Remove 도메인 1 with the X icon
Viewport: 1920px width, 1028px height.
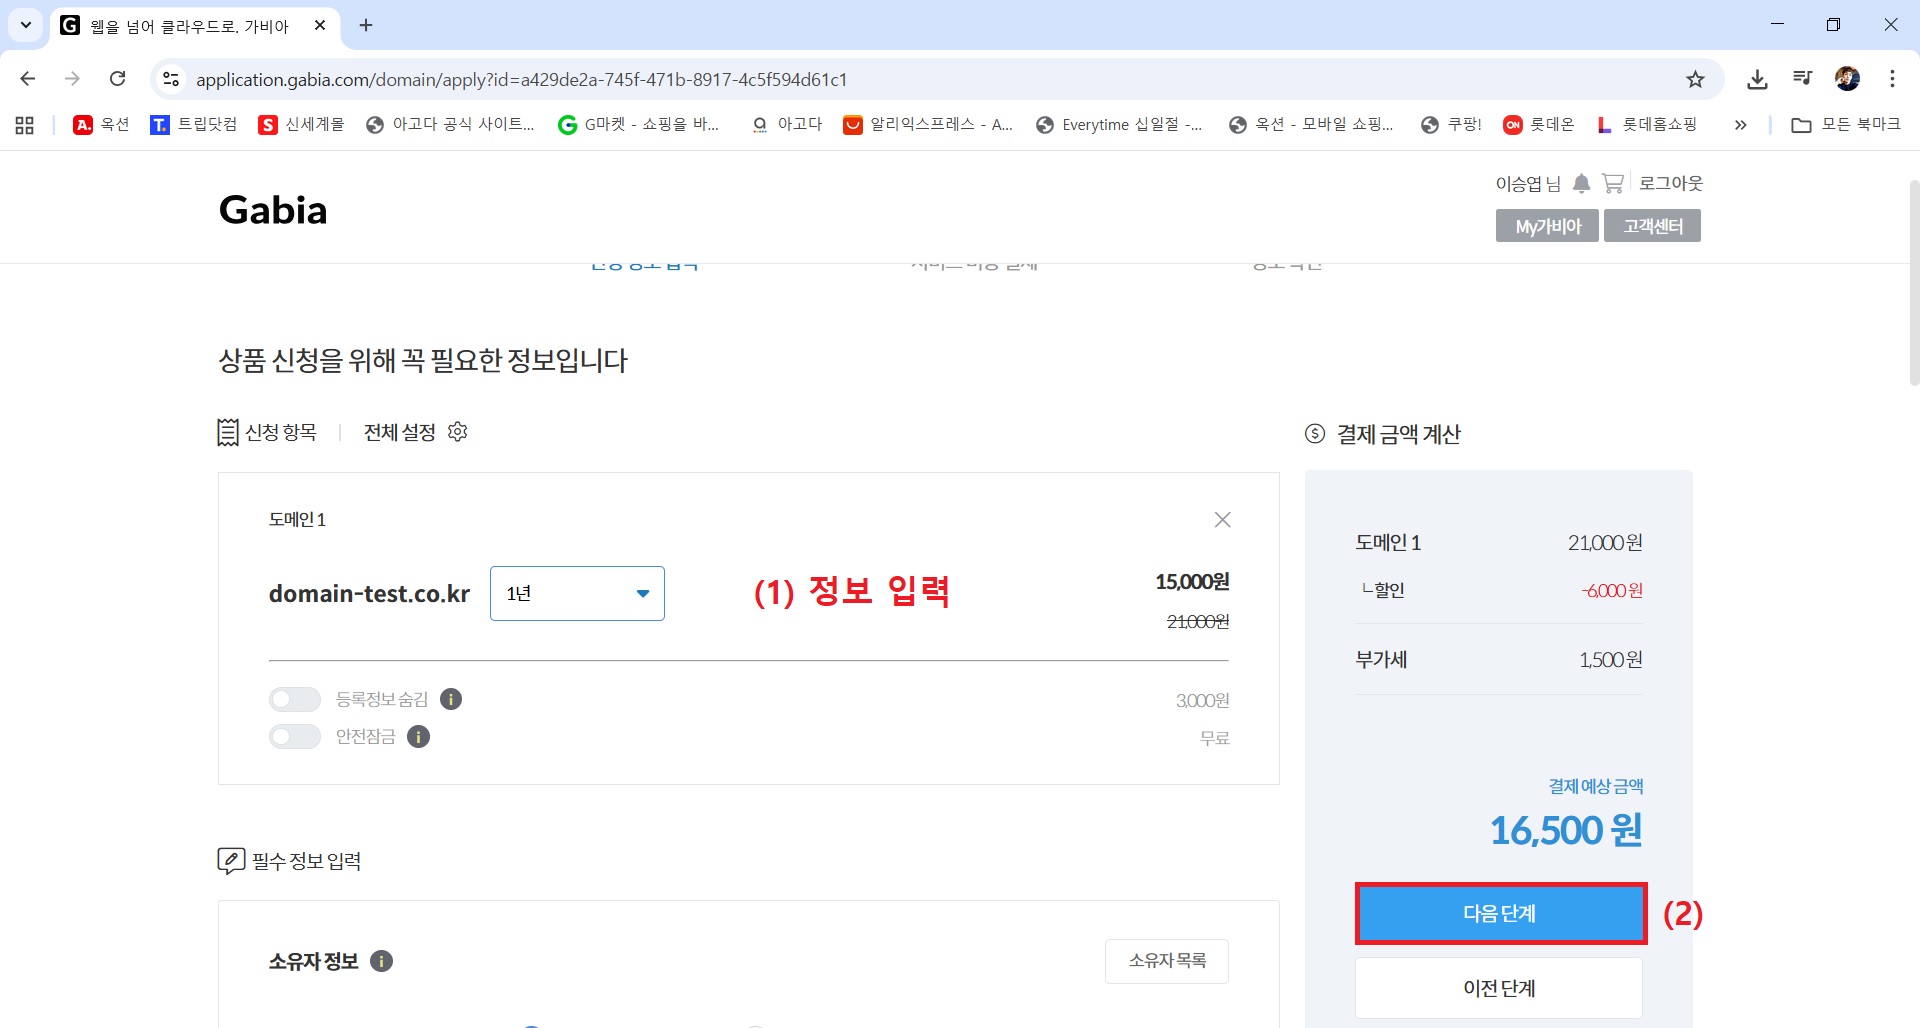pos(1222,519)
